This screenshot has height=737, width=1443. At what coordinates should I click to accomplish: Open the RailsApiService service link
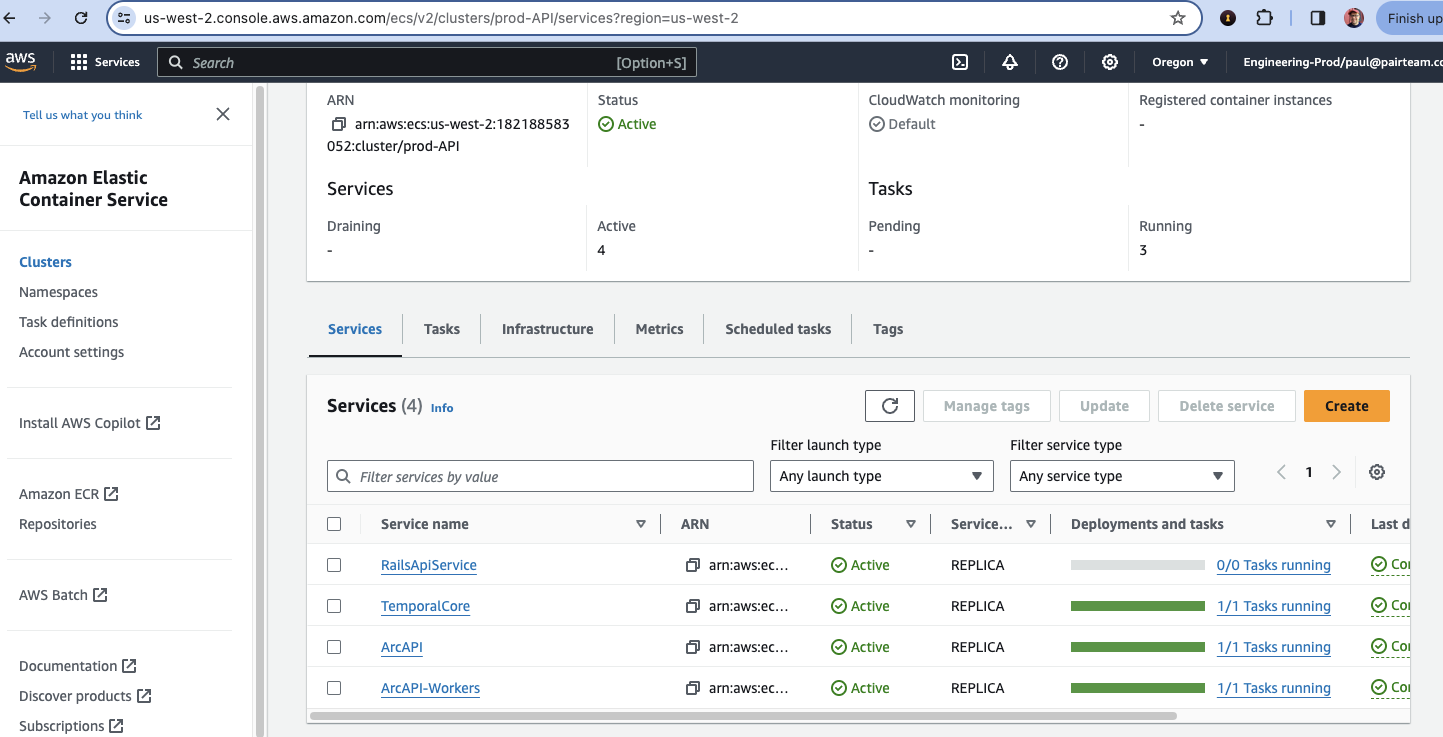pyautogui.click(x=429, y=565)
